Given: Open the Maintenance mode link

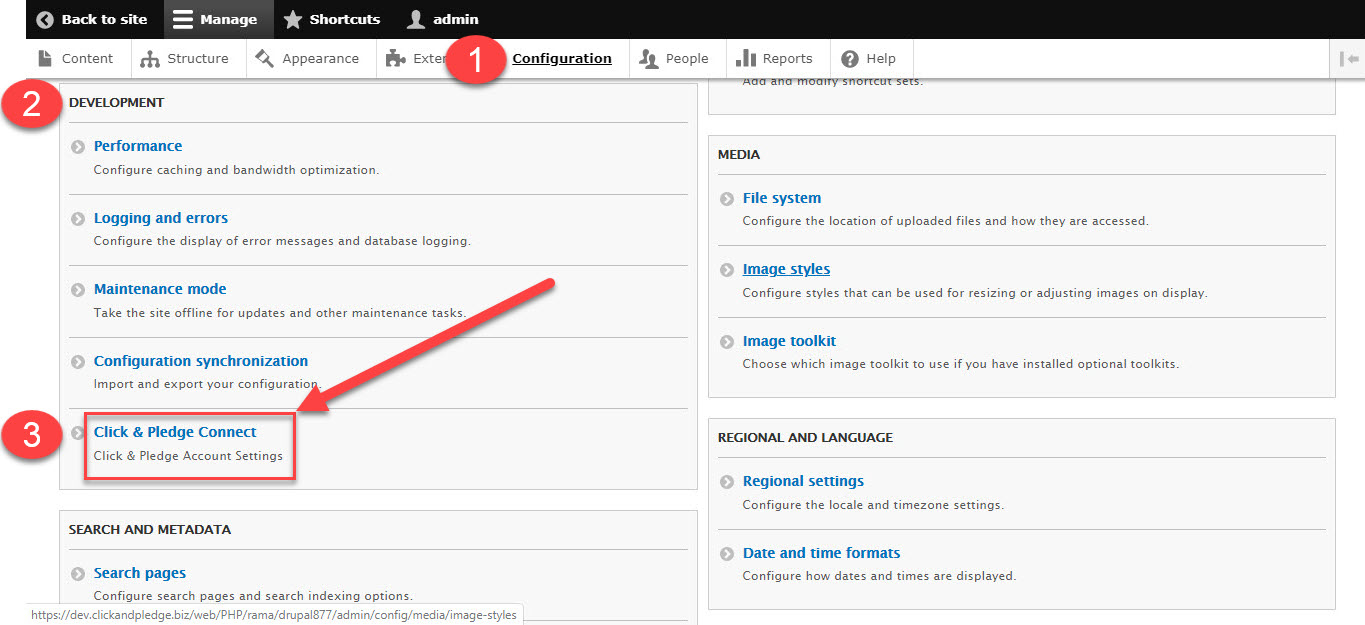Looking at the screenshot, I should click(160, 289).
